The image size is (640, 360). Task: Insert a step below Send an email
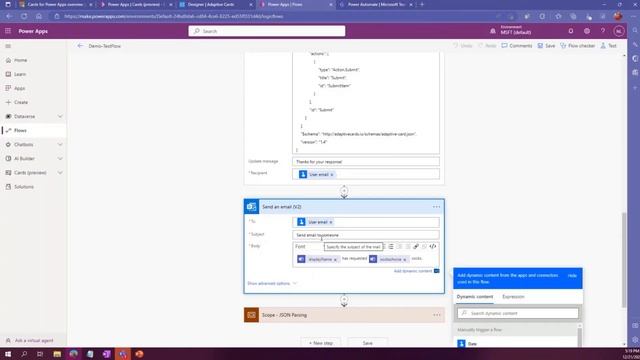344,300
